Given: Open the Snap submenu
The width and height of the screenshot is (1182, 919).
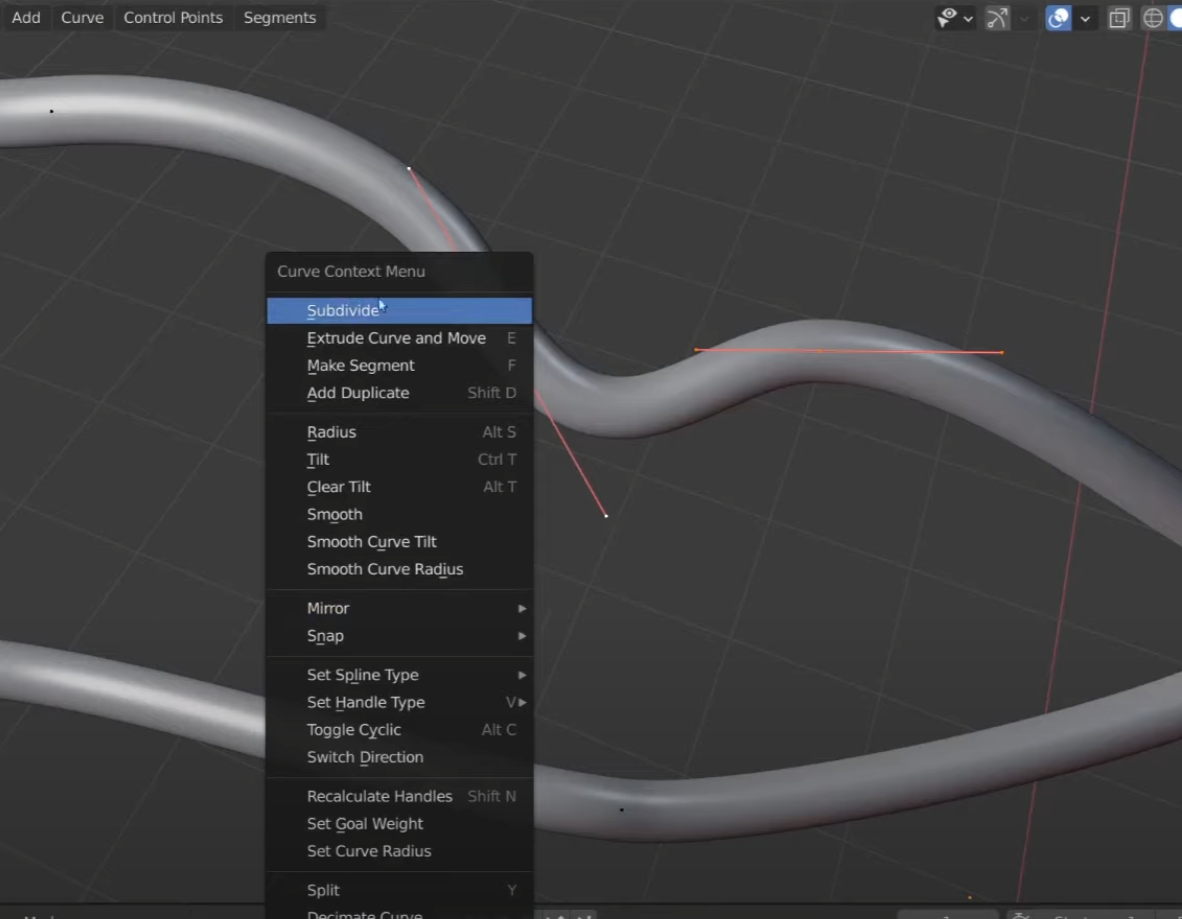Looking at the screenshot, I should pos(399,636).
